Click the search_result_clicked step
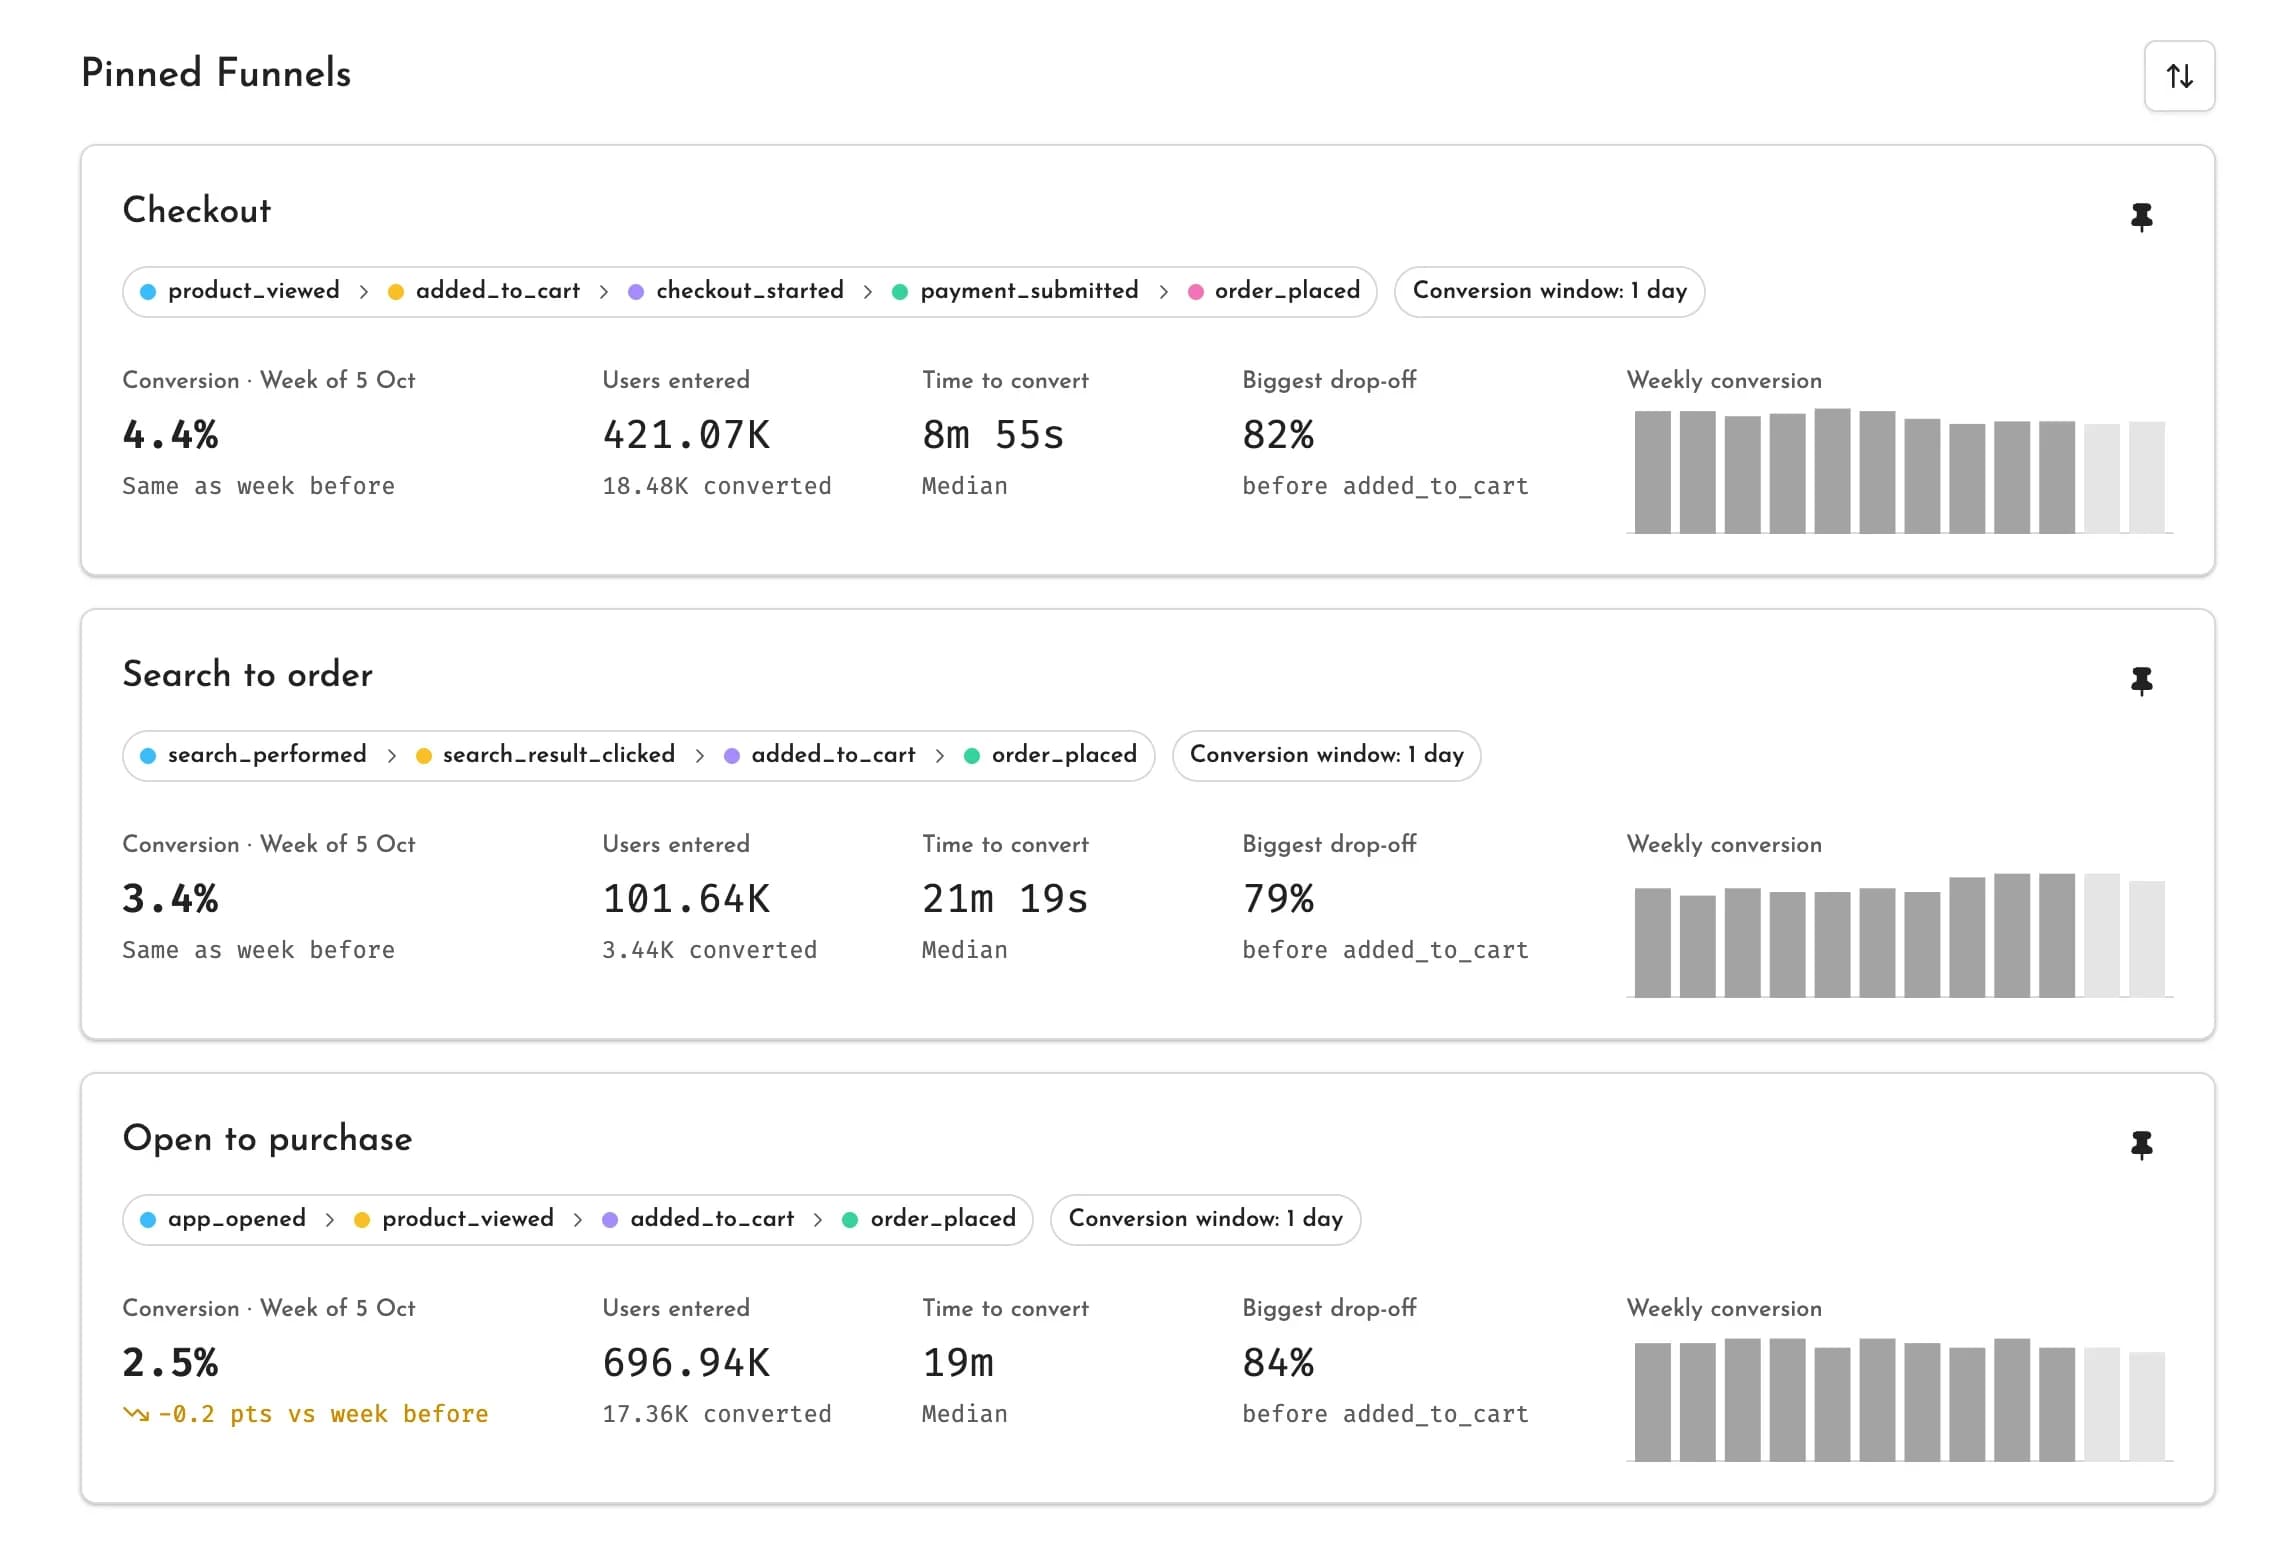 545,755
